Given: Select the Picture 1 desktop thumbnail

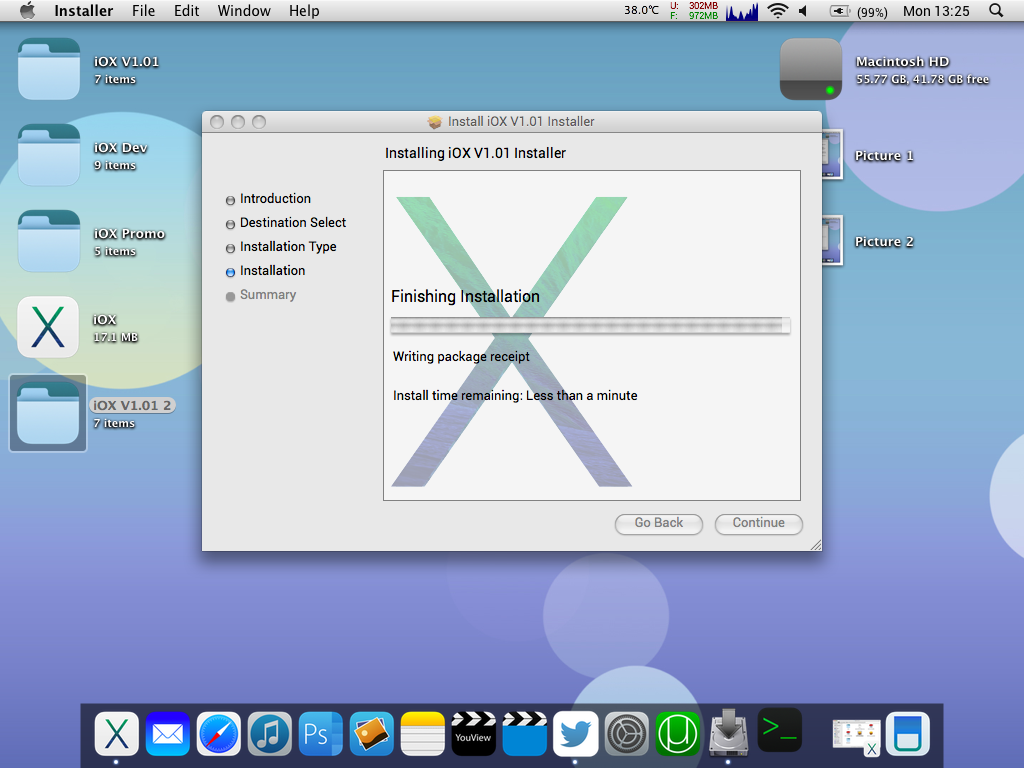Looking at the screenshot, I should tap(832, 155).
